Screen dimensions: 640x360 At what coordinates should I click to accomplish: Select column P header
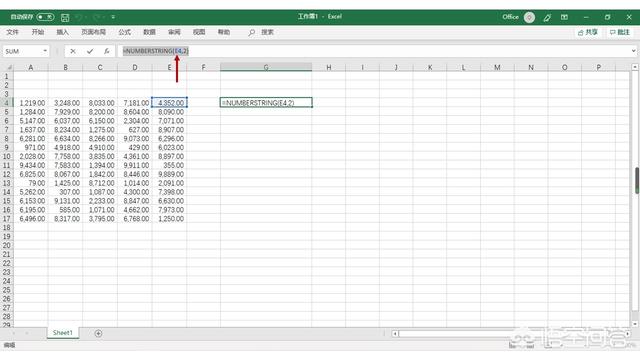[598, 67]
